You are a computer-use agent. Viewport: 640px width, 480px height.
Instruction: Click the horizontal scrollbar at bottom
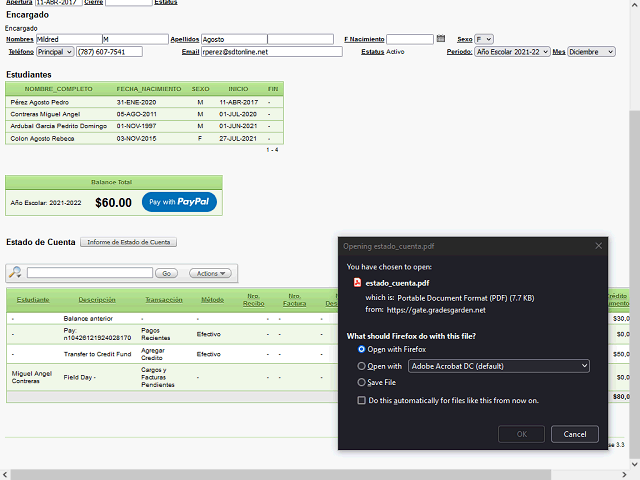click(x=300, y=473)
